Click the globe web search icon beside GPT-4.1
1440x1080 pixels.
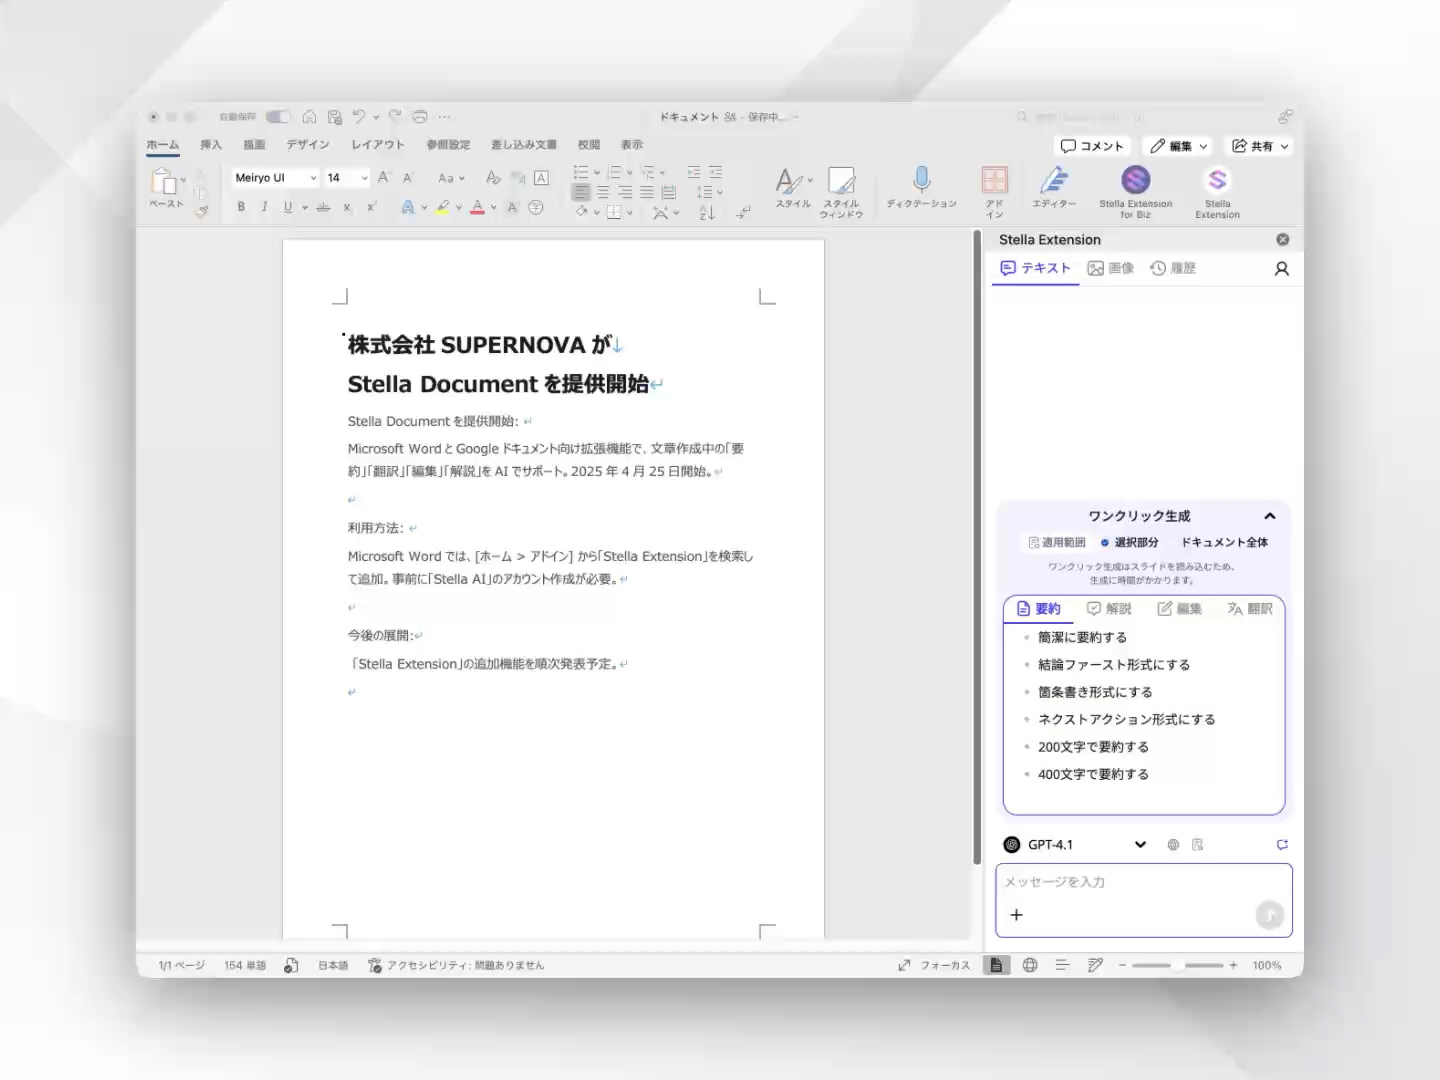click(1173, 845)
